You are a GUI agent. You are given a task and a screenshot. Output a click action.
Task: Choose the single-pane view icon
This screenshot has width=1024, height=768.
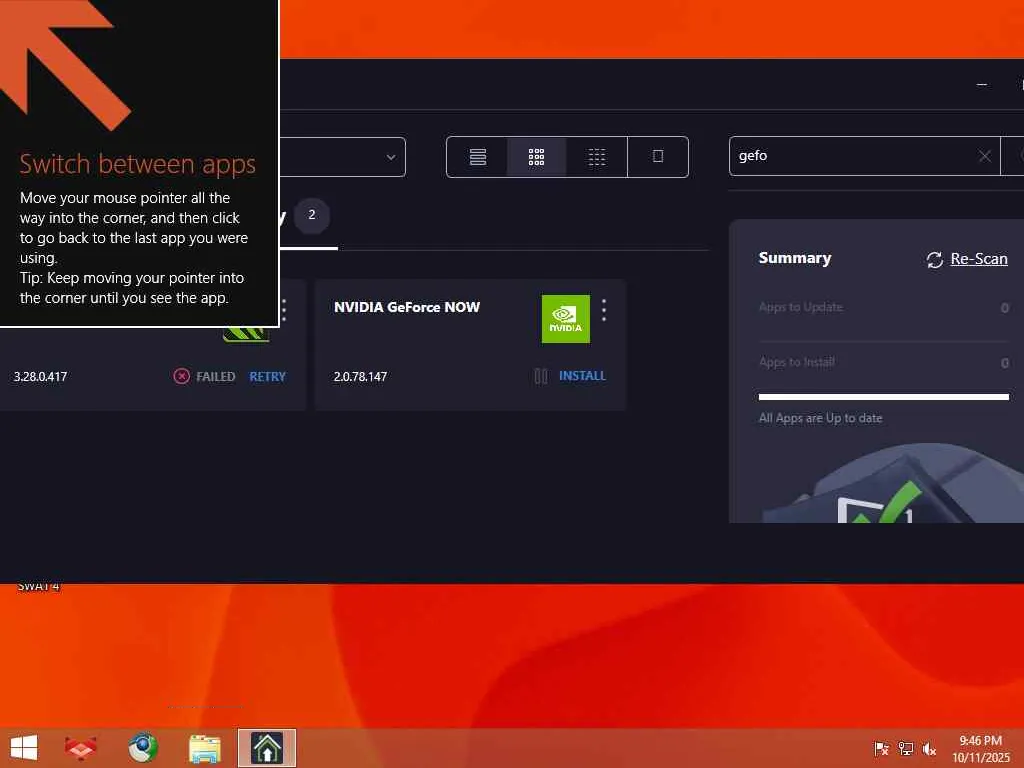tap(658, 157)
